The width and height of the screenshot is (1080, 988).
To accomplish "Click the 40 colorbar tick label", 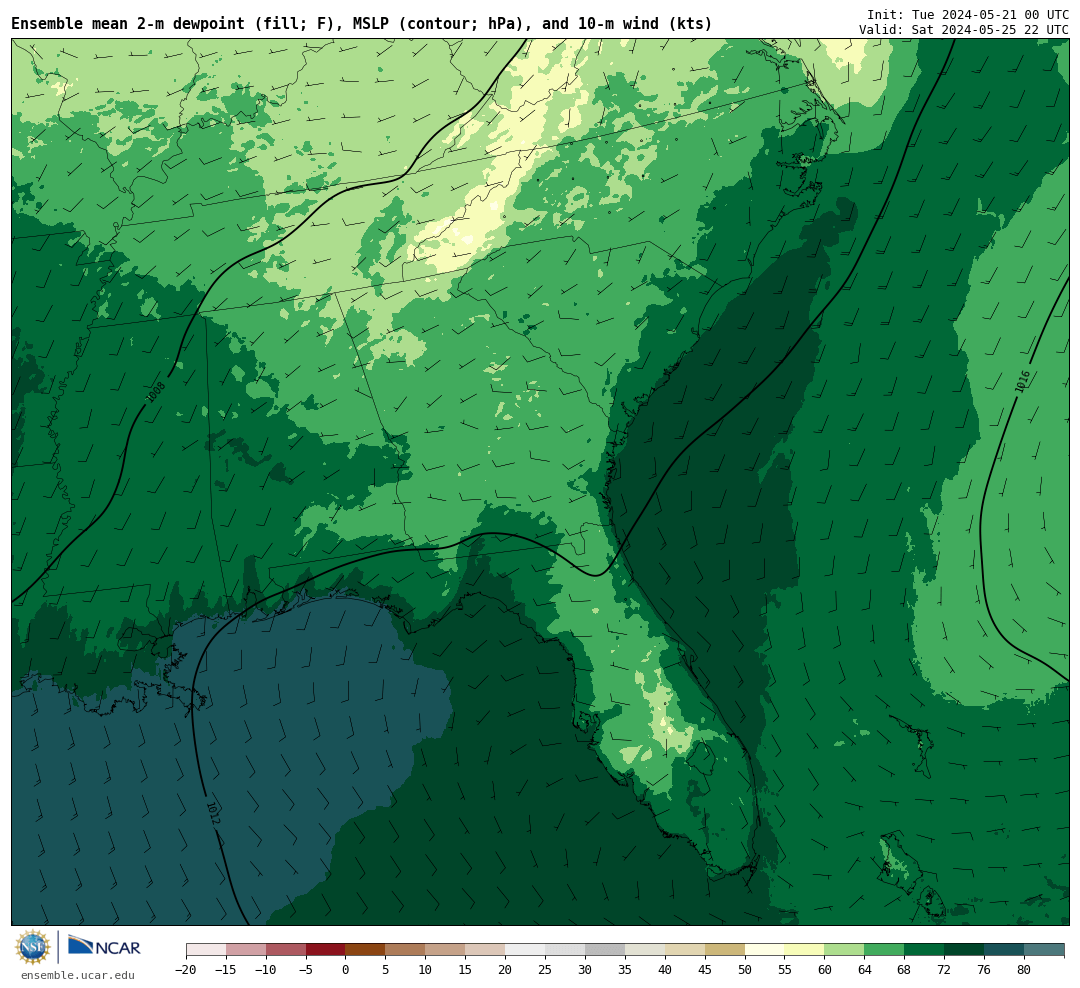I will (665, 970).
